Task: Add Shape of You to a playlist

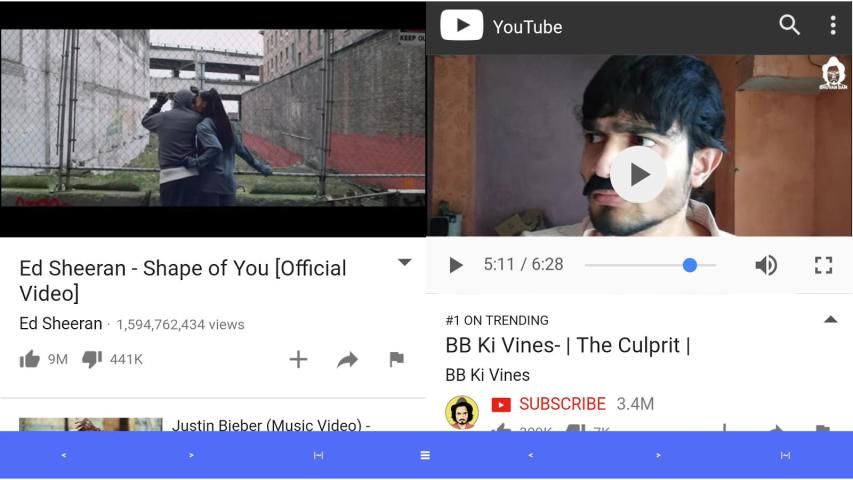Action: [x=298, y=359]
